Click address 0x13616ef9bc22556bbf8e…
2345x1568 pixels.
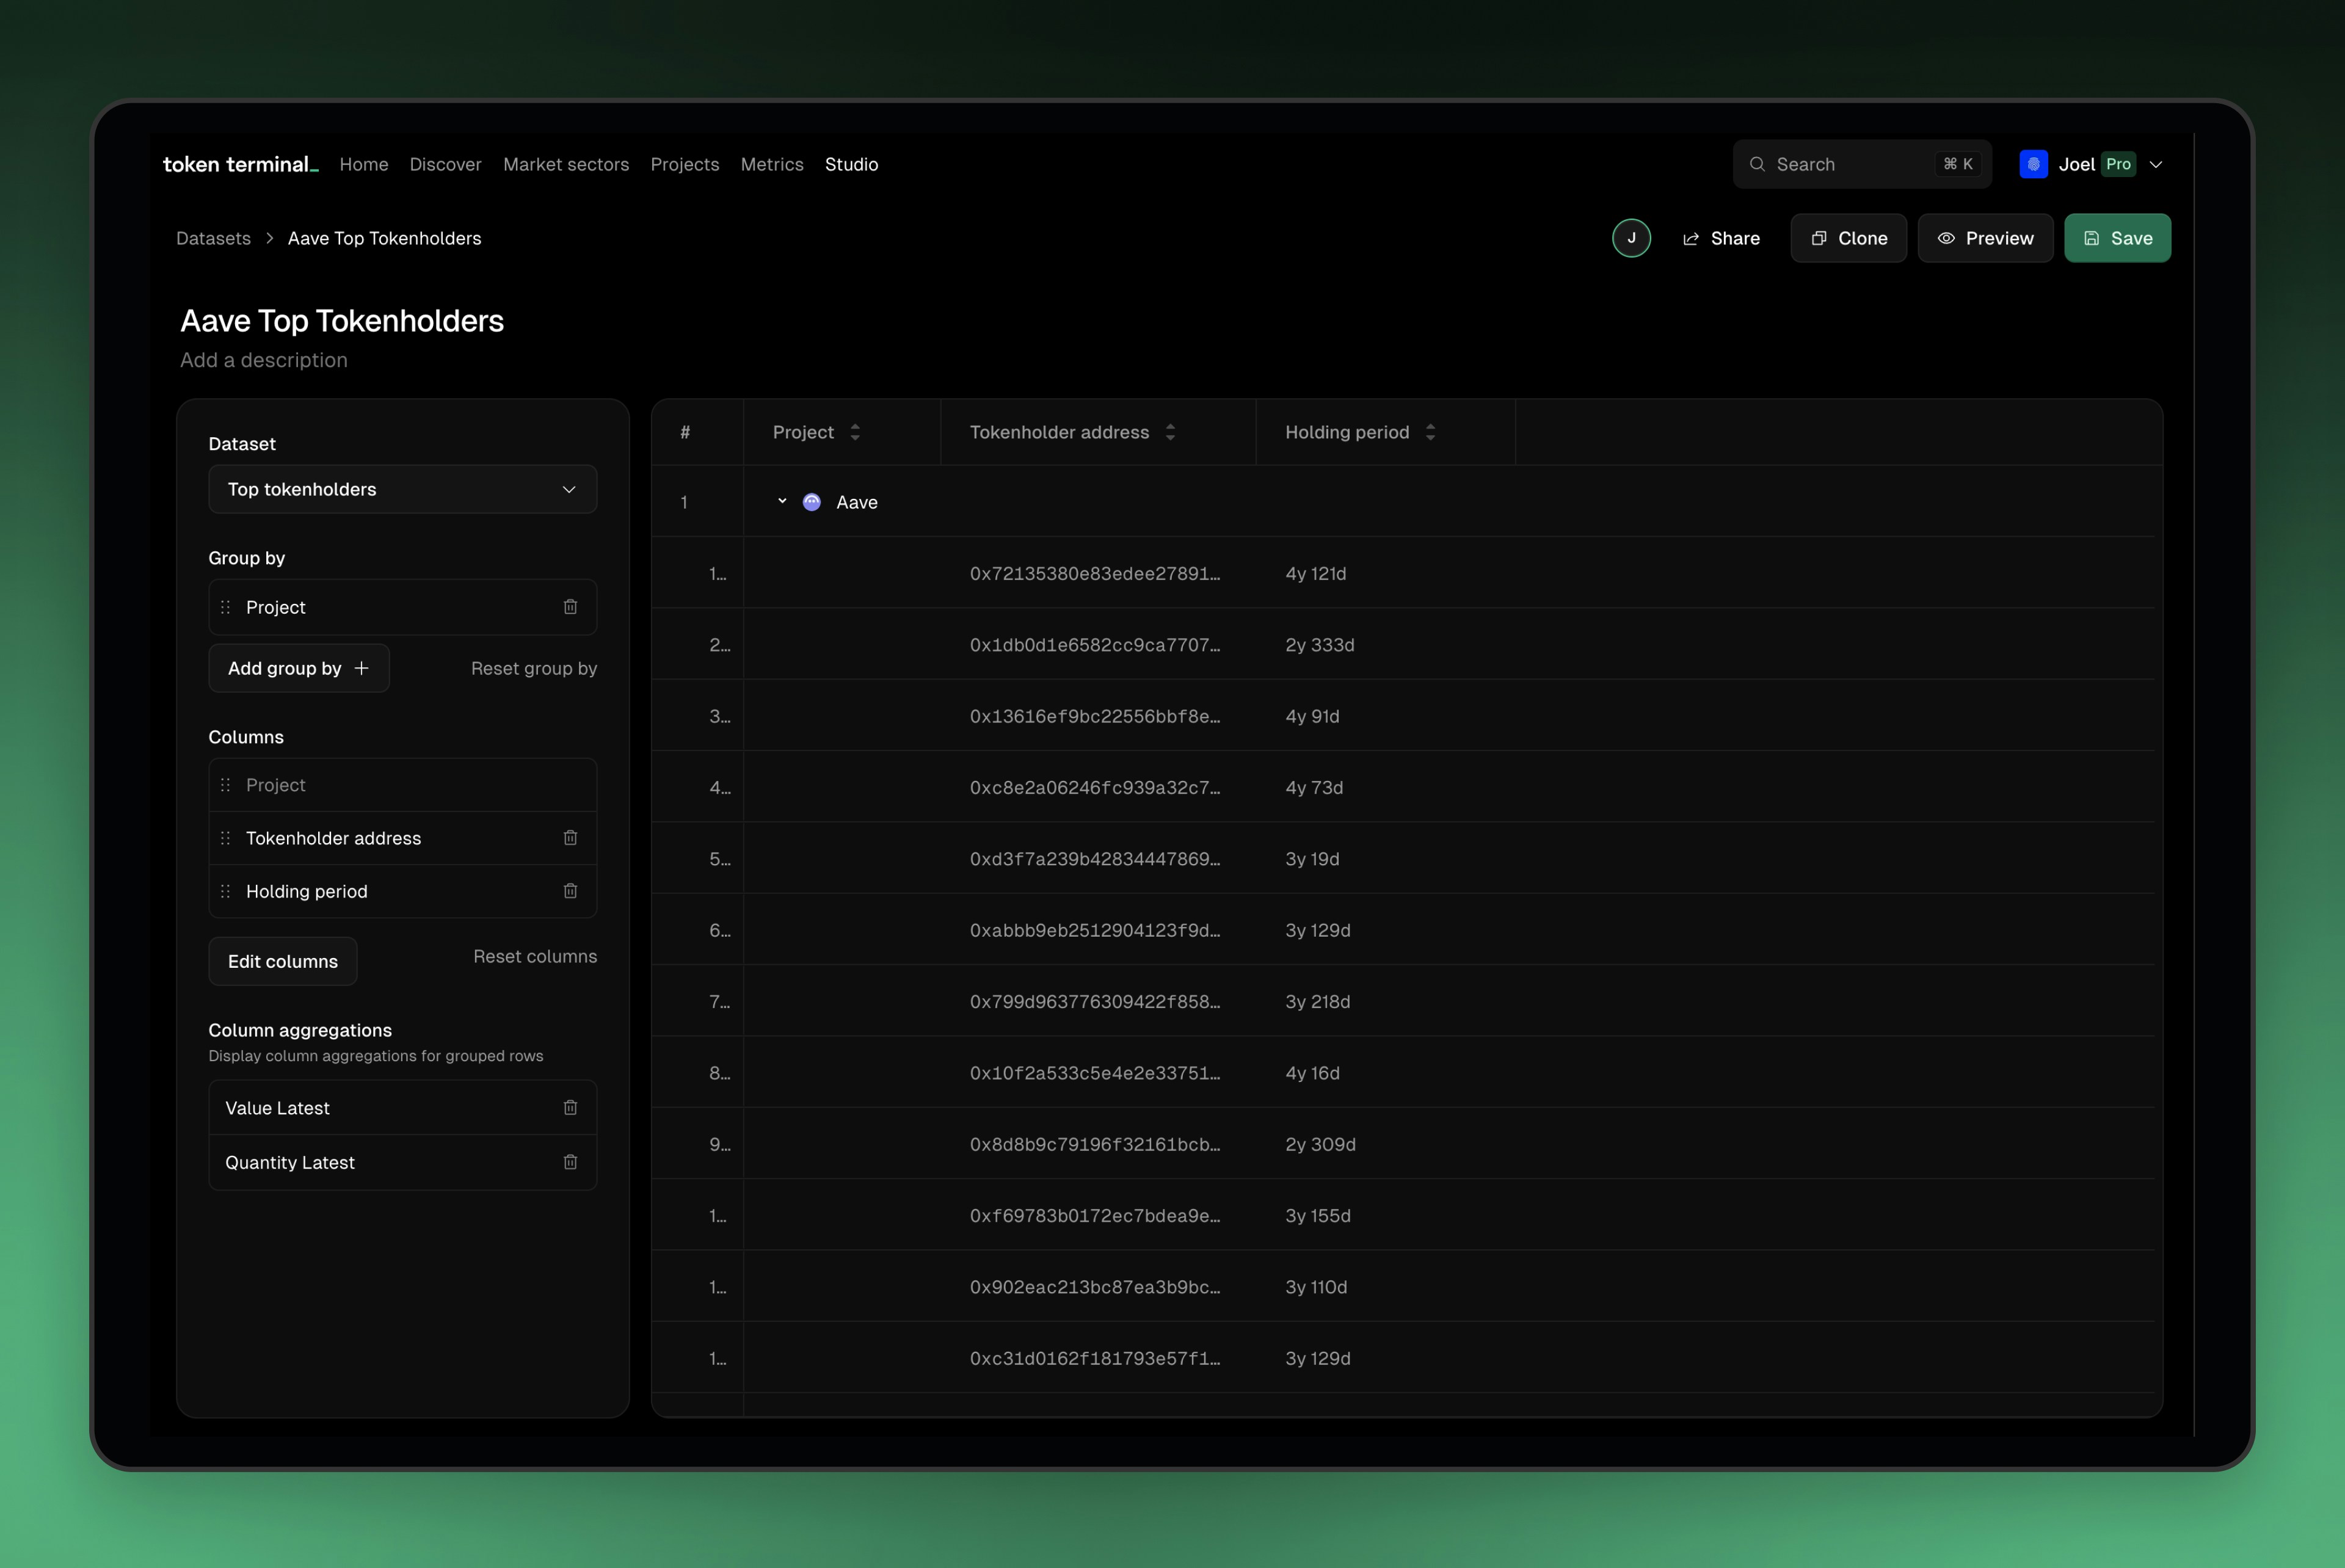[1095, 716]
